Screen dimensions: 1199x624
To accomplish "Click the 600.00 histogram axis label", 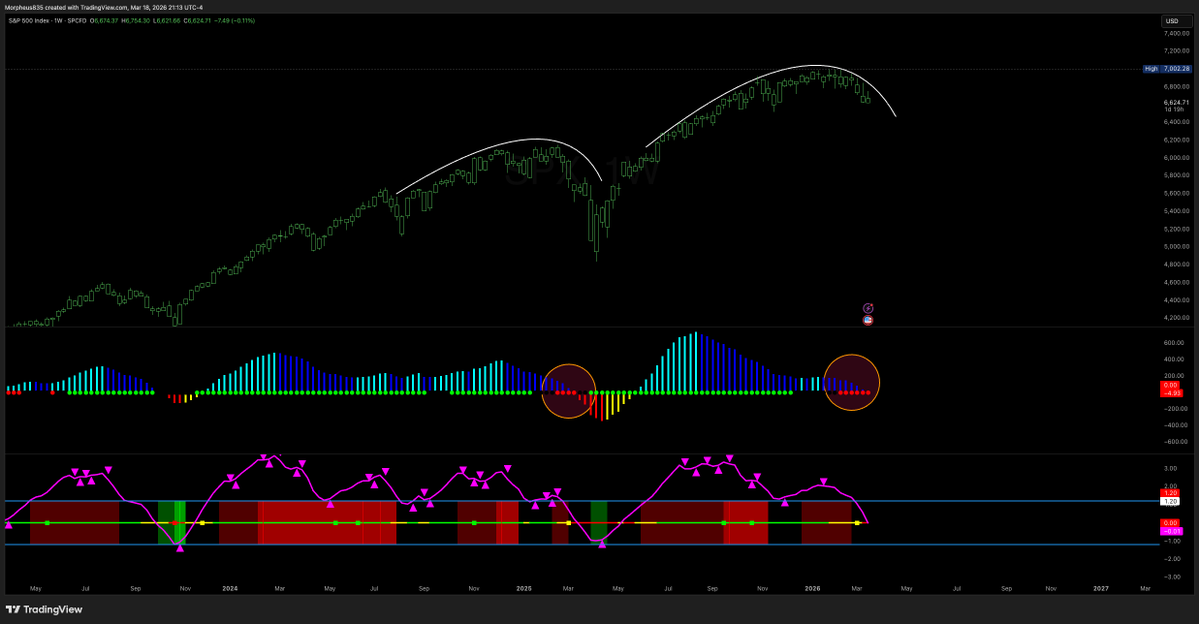I will pos(1175,343).
